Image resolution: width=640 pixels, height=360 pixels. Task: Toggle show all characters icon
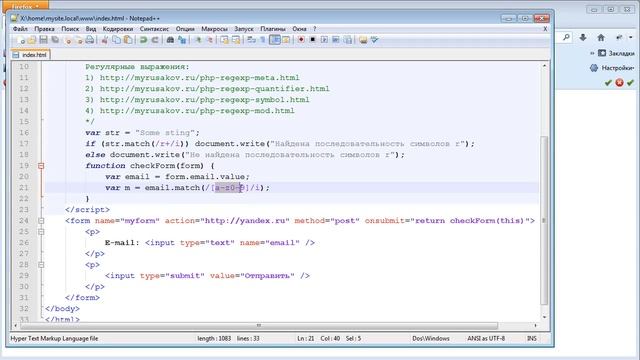[263, 40]
